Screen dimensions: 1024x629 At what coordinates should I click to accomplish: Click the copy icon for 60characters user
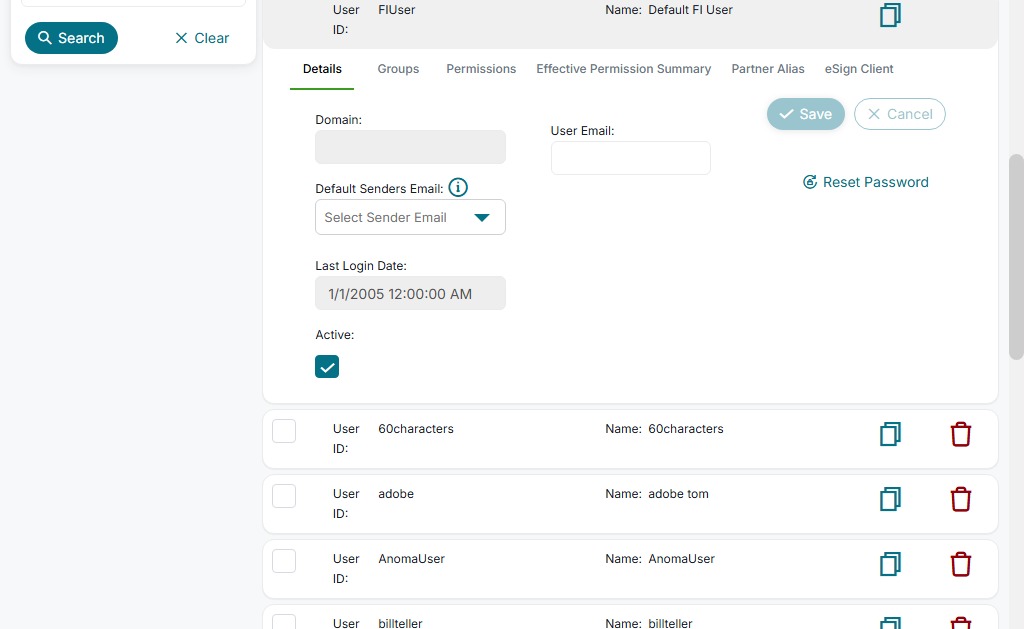pos(890,434)
